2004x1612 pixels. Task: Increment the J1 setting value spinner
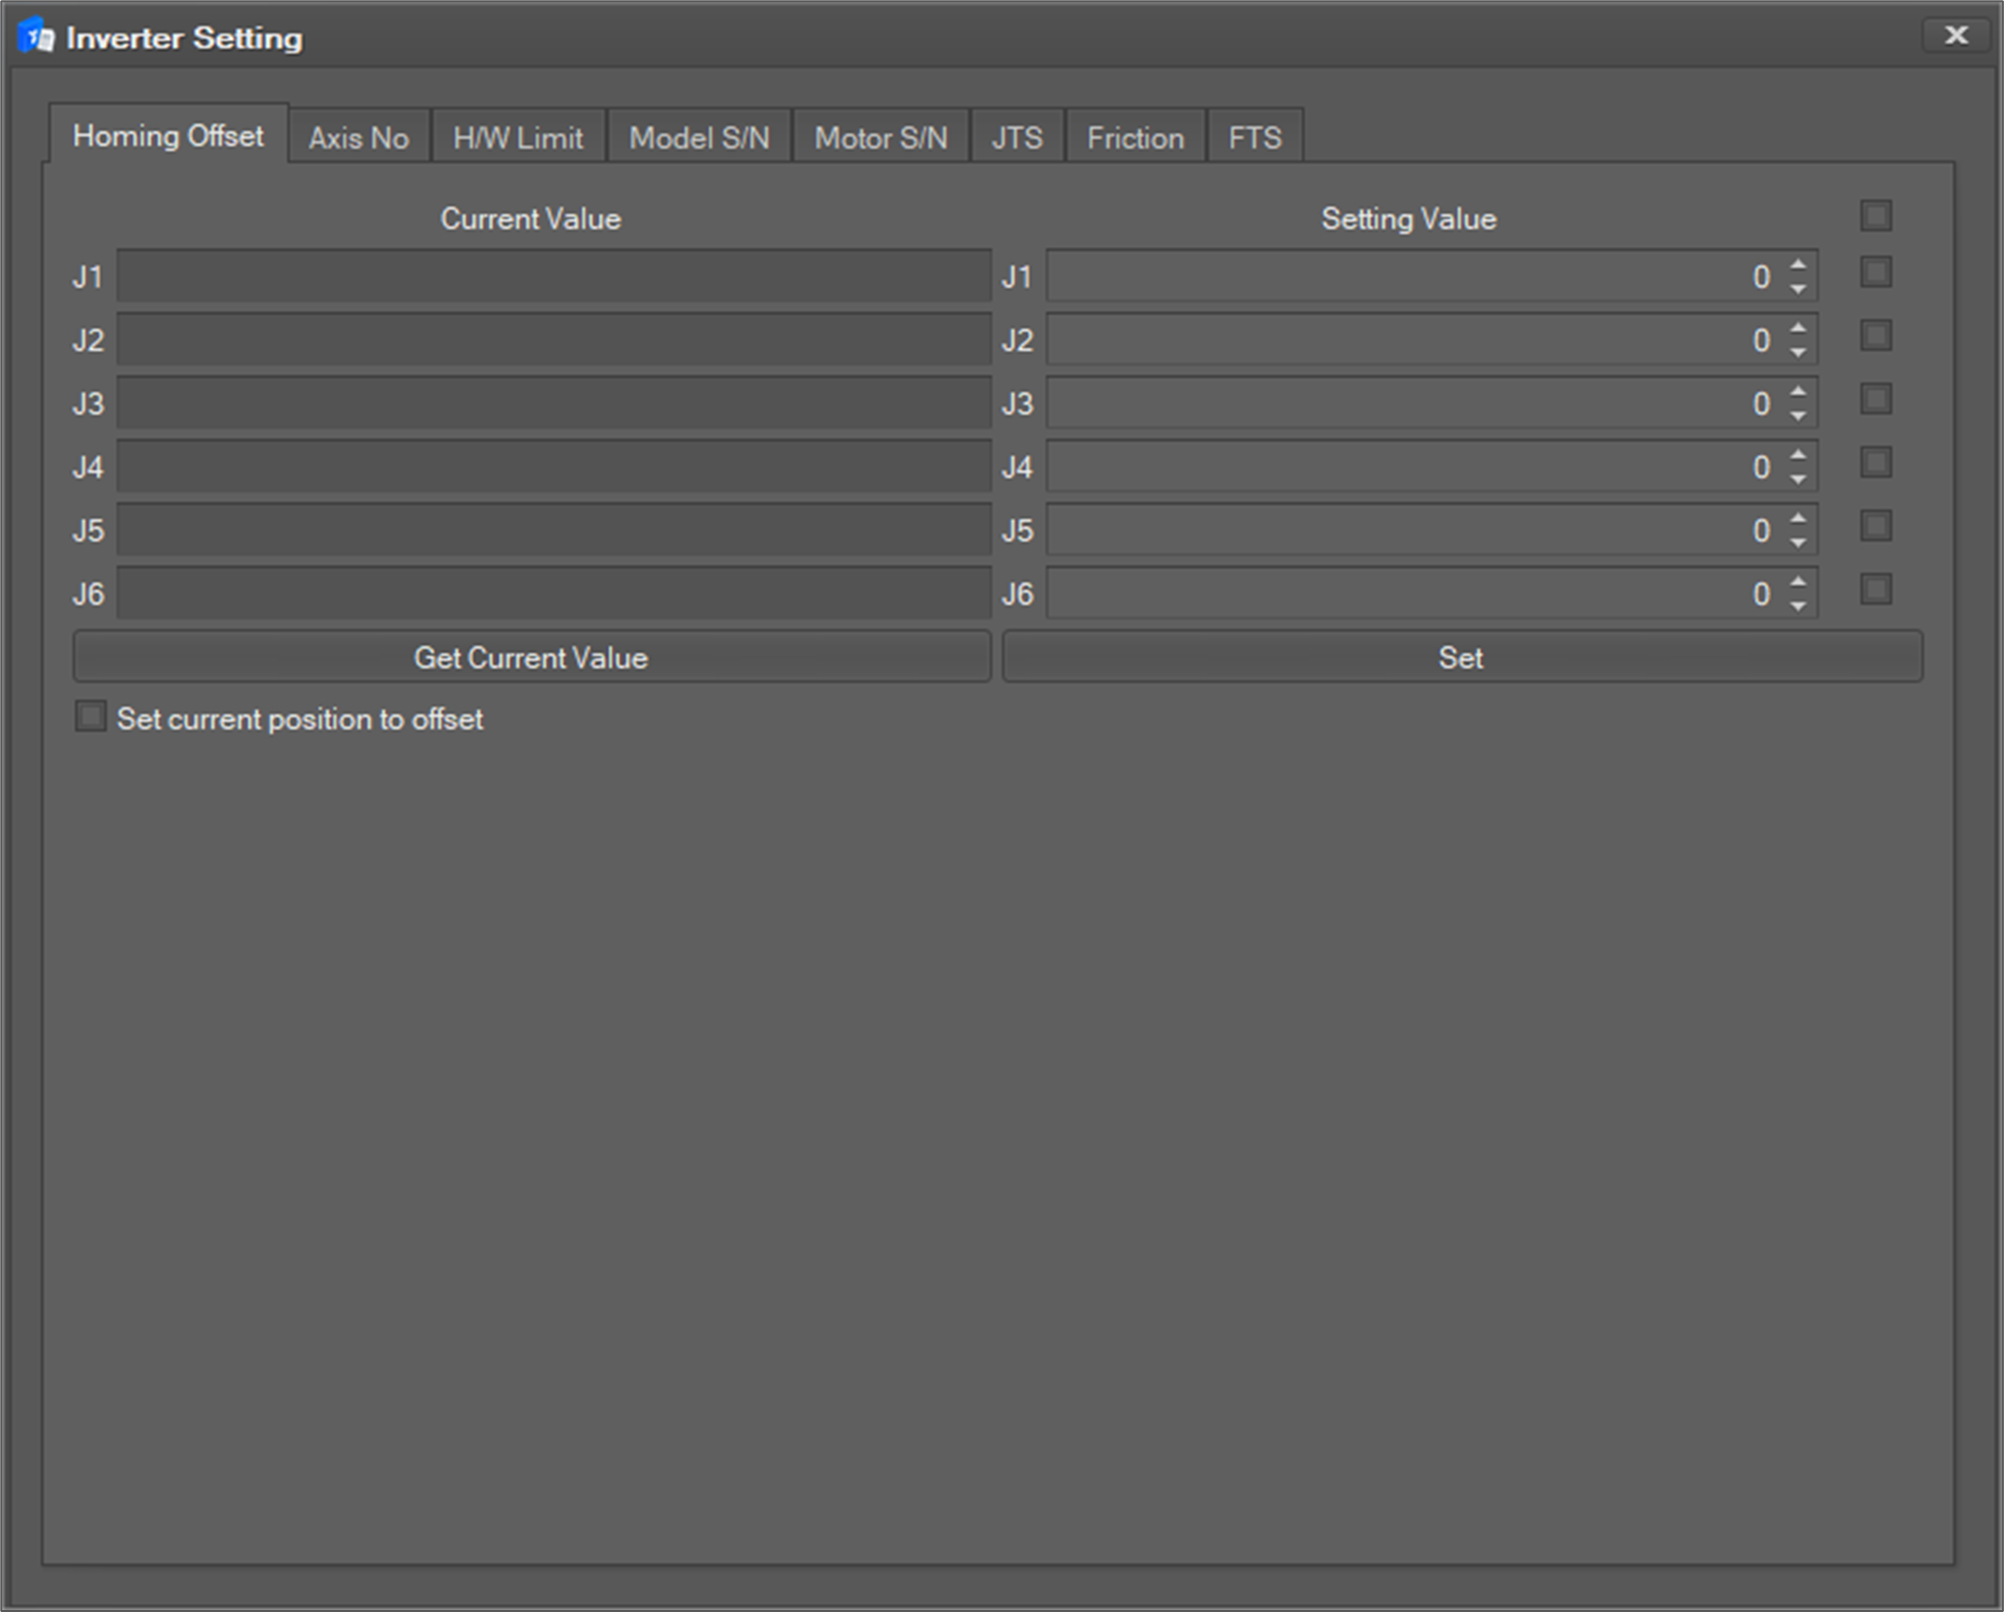click(1798, 265)
